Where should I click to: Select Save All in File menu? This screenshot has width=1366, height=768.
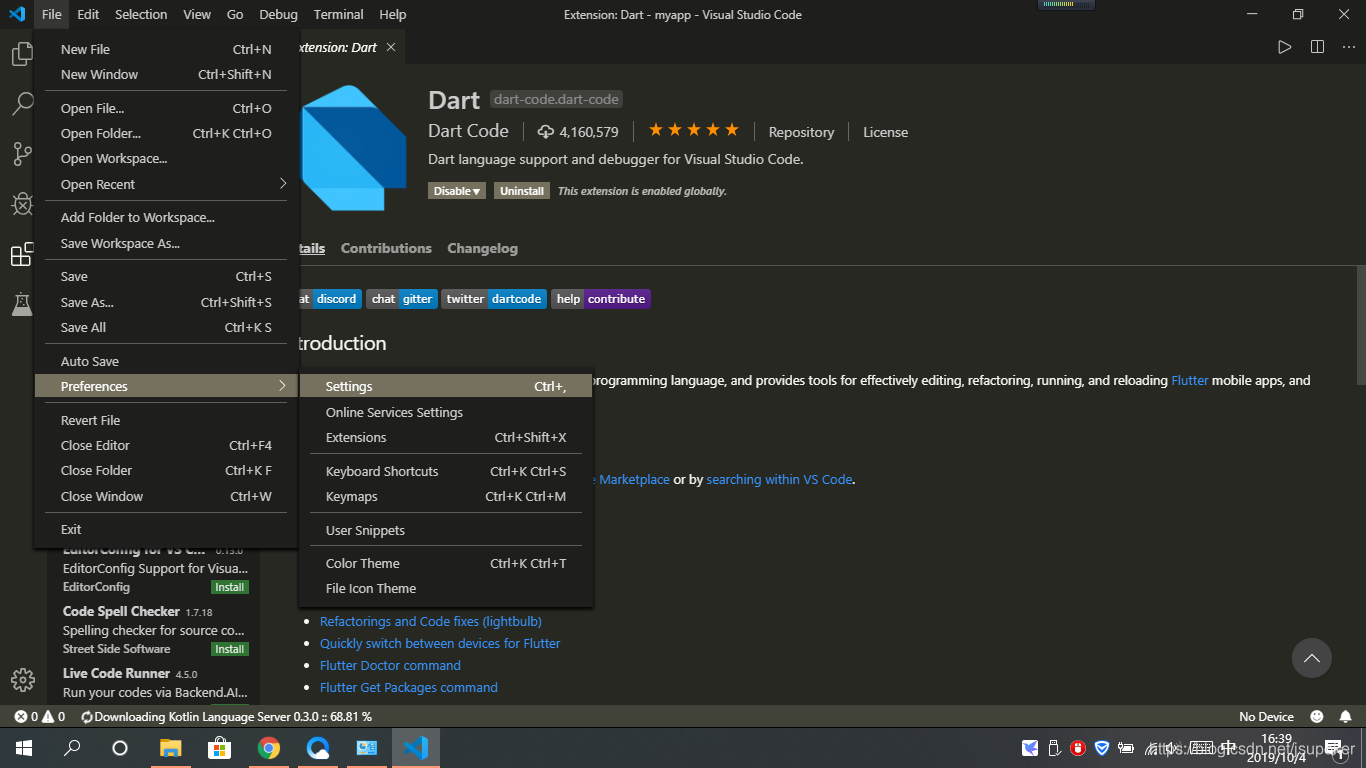pos(167,327)
